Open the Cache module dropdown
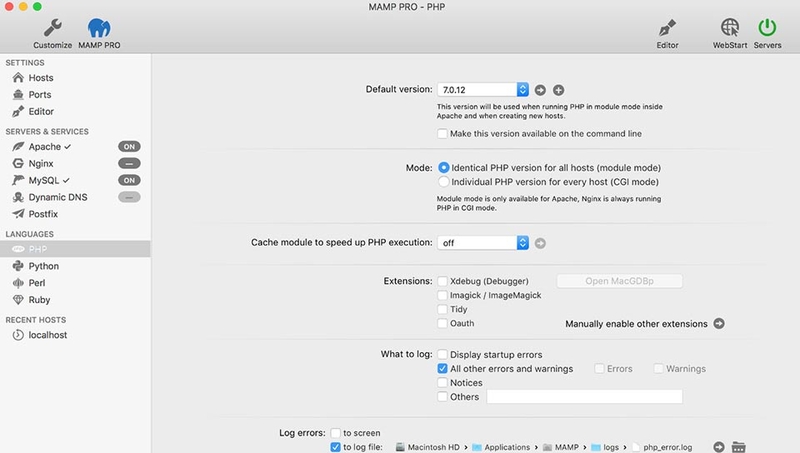800x453 pixels. coord(483,243)
